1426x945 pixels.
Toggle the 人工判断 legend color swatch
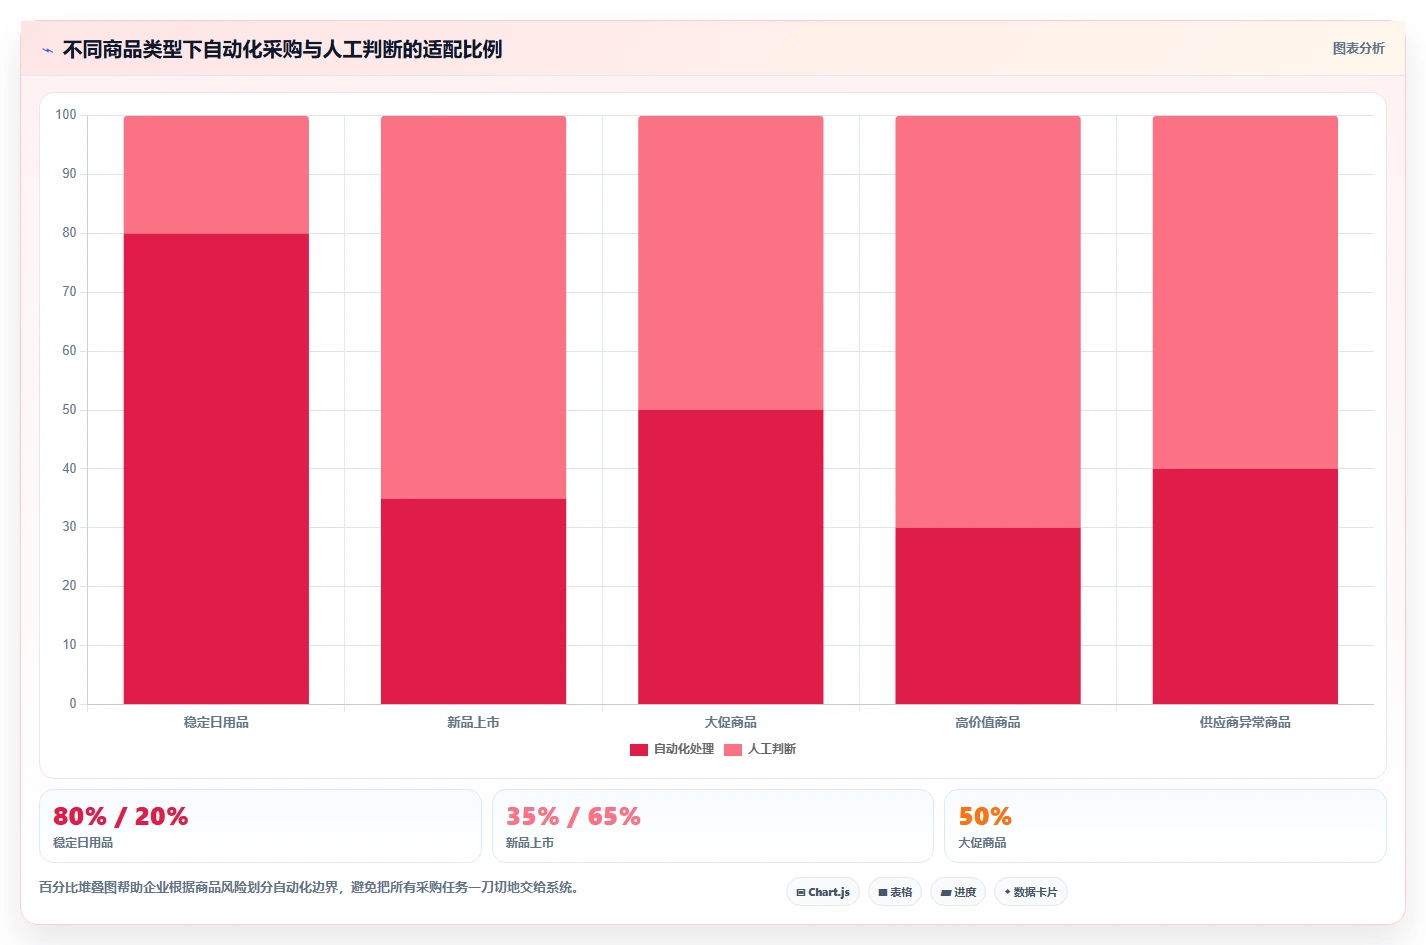[733, 750]
